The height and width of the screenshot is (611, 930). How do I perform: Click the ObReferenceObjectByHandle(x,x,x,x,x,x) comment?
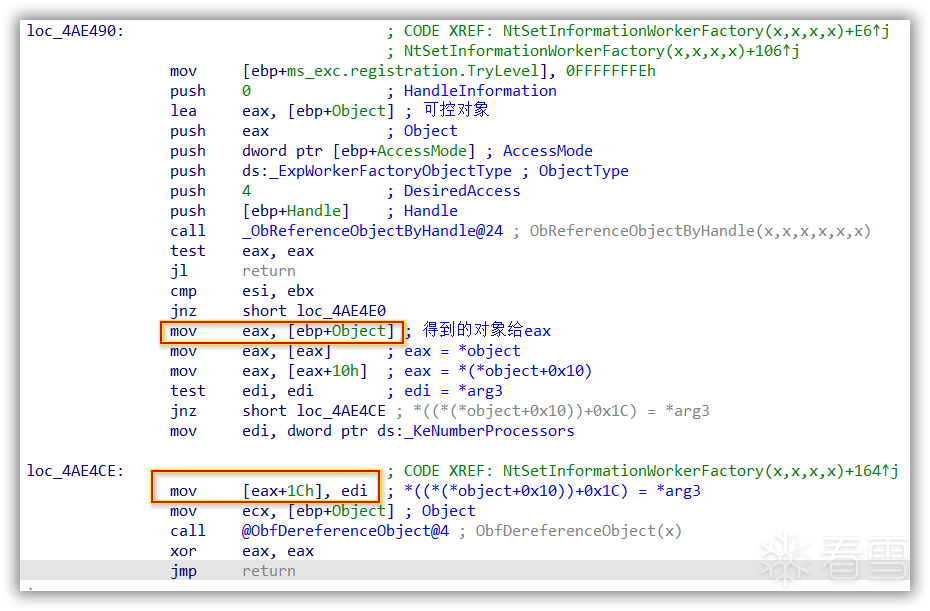(700, 231)
